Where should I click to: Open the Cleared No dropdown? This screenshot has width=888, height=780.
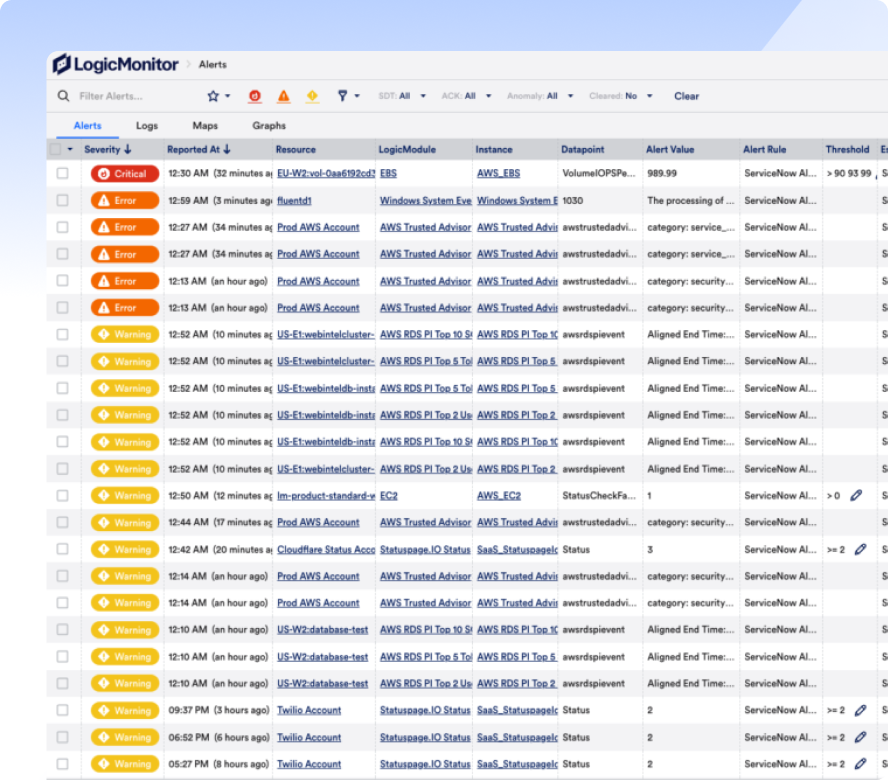pyautogui.click(x=621, y=96)
